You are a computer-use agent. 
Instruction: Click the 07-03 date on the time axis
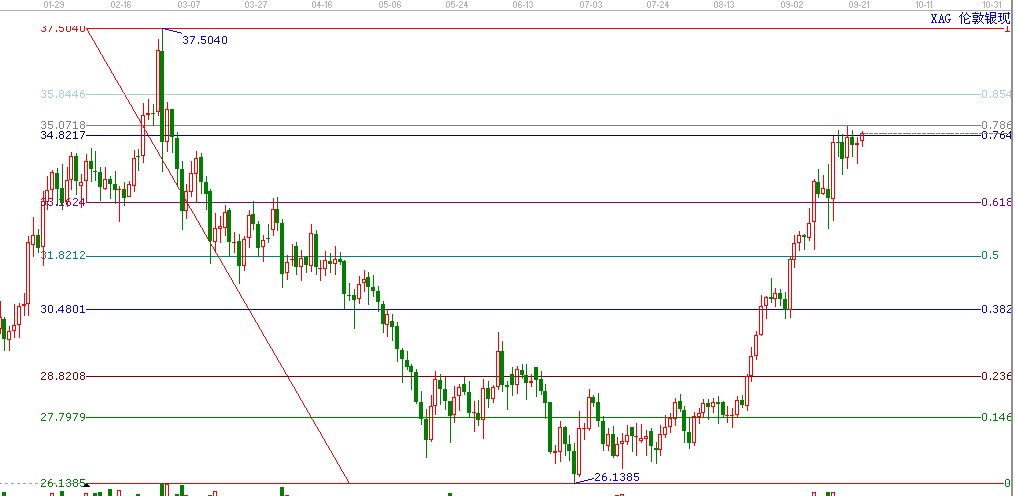click(x=591, y=5)
